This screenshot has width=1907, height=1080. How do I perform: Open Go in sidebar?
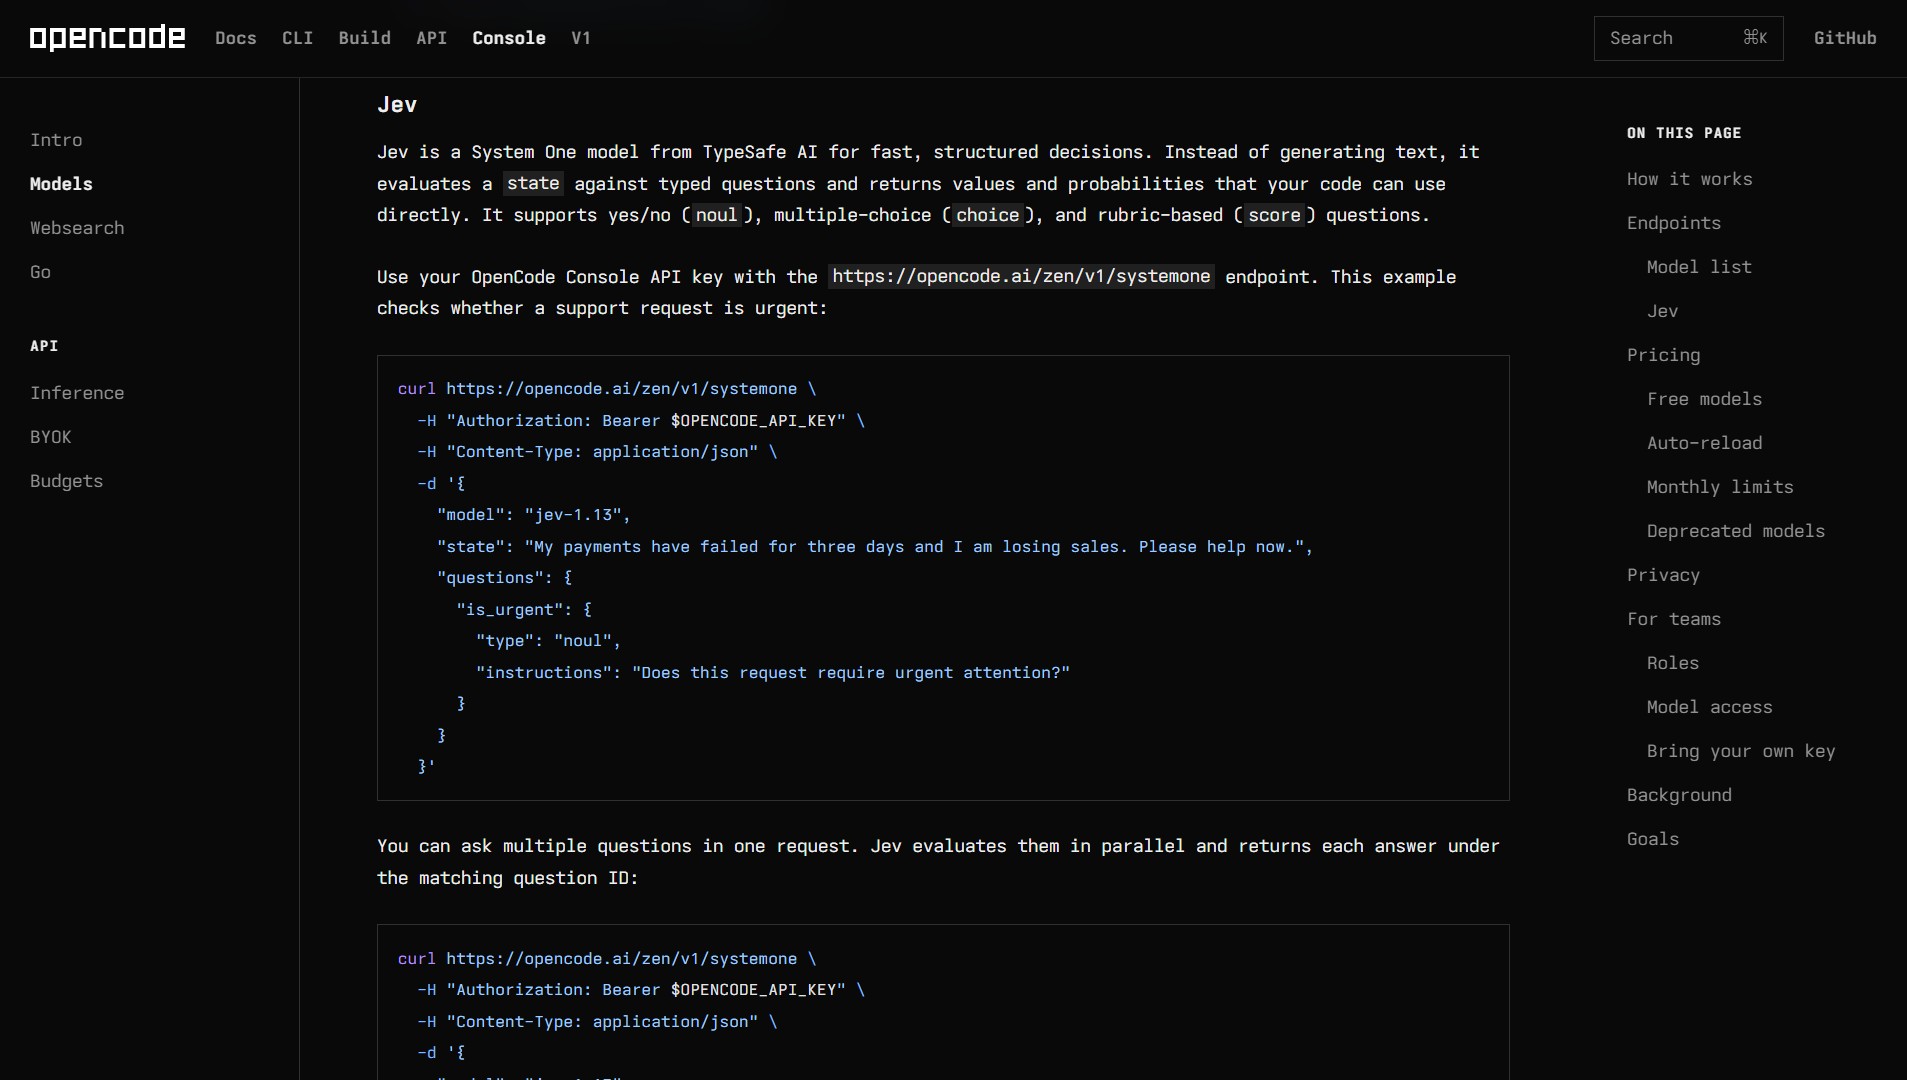tap(40, 272)
